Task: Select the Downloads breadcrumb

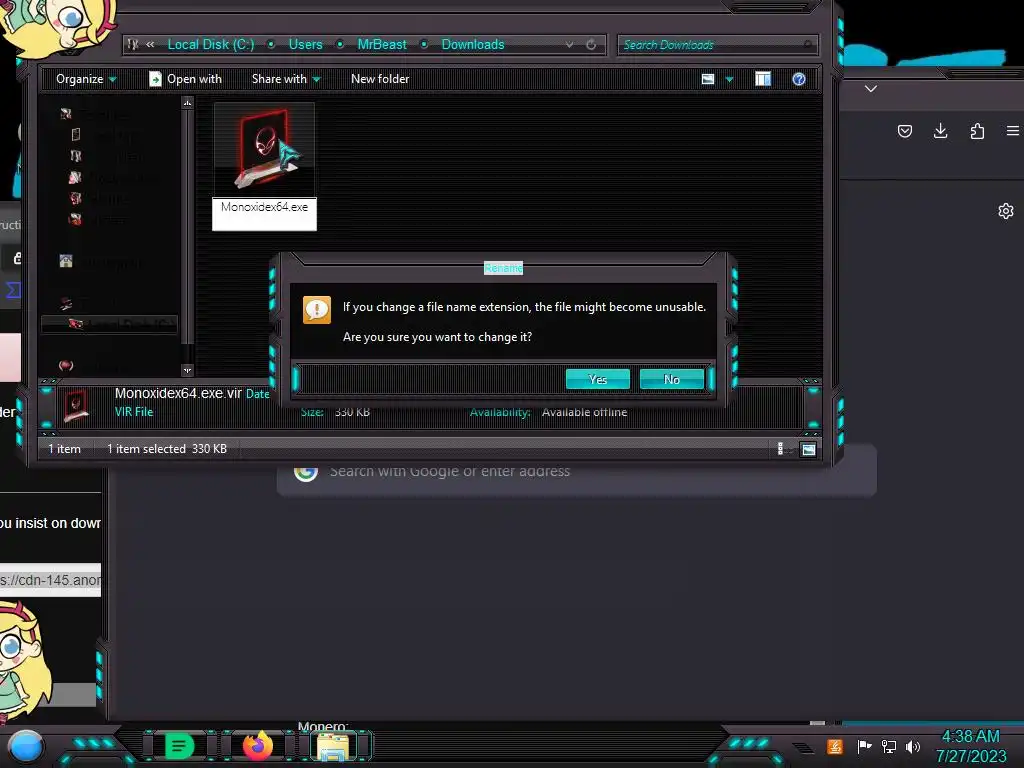Action: coord(473,44)
